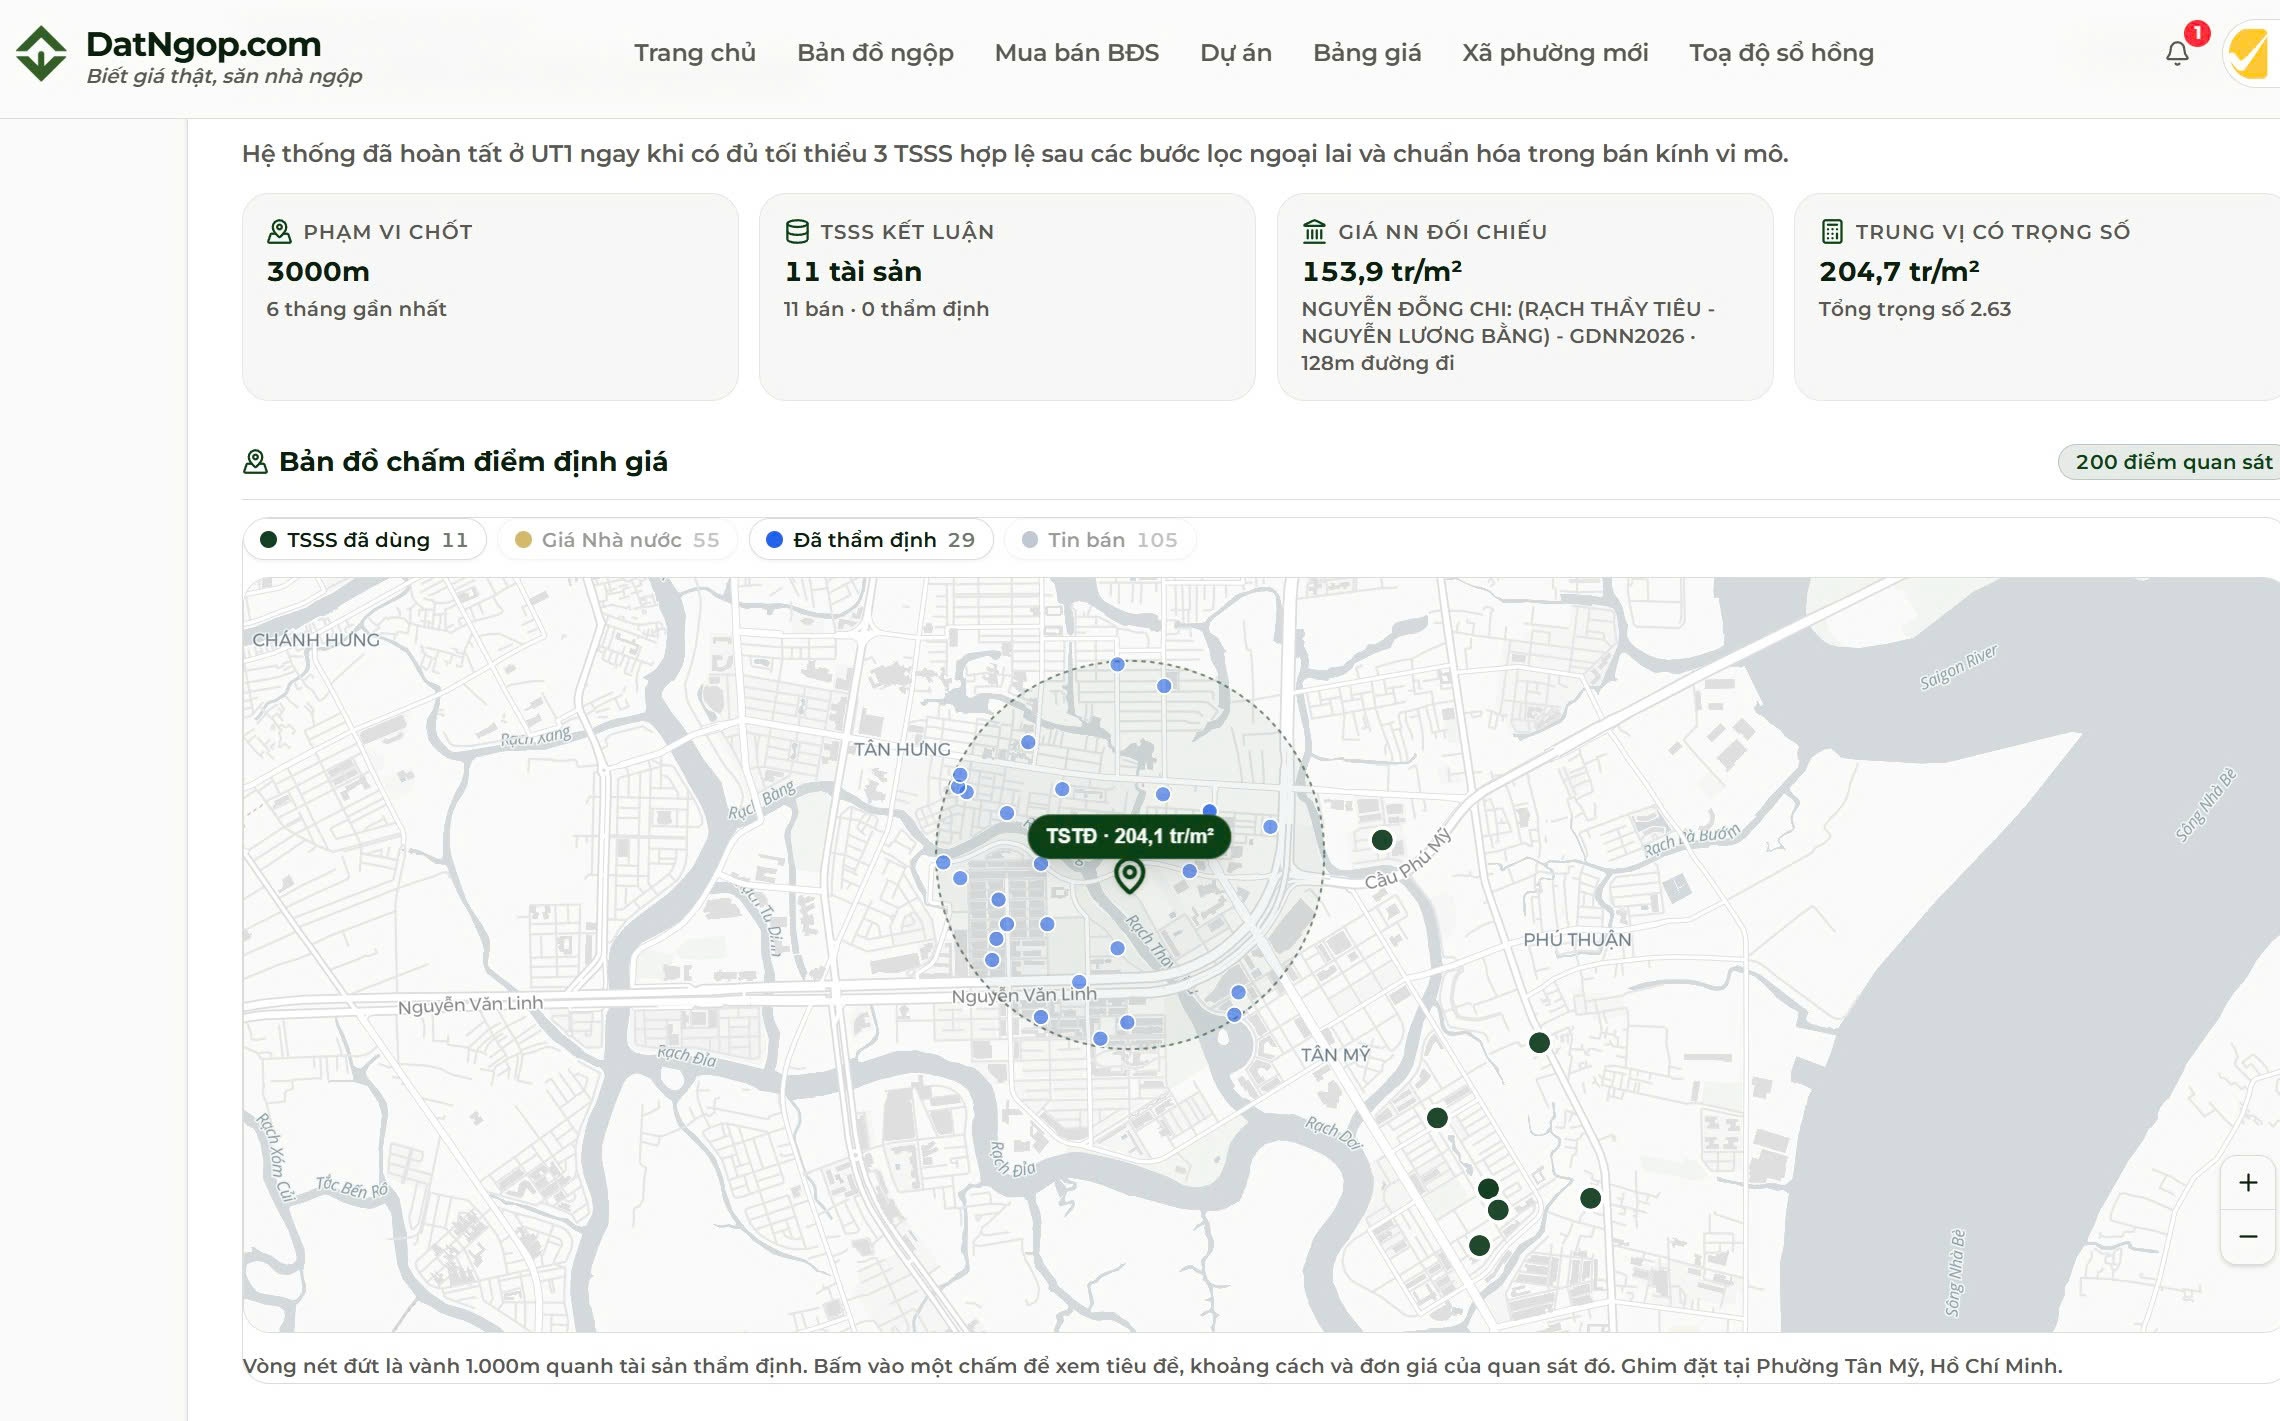
Task: Click the Giá NN đối chiếu bank icon
Action: click(1314, 232)
